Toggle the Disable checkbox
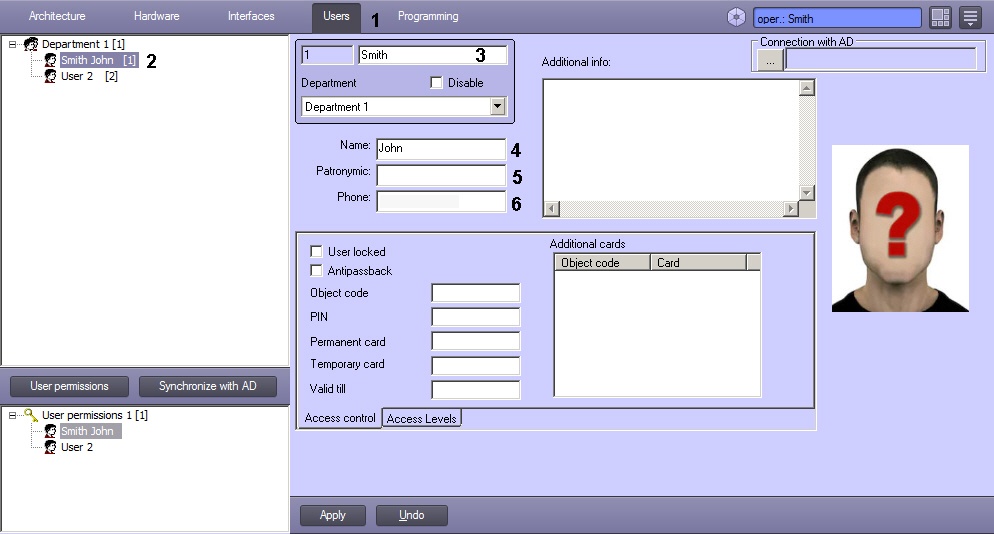This screenshot has width=994, height=534. pos(436,83)
